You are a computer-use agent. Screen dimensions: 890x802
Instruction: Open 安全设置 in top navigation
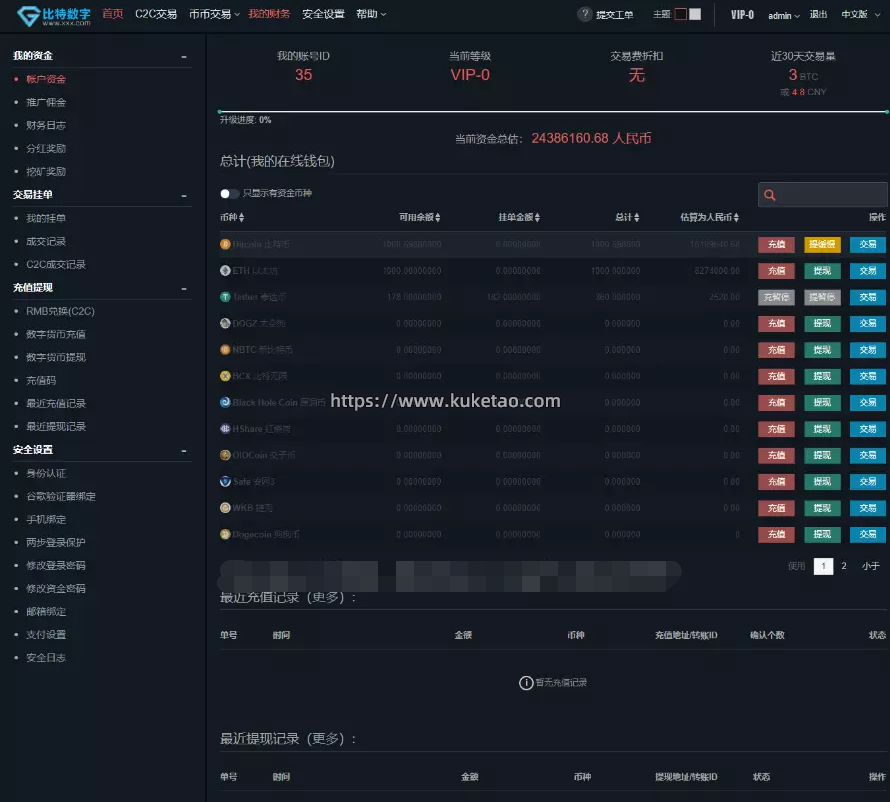pos(323,14)
